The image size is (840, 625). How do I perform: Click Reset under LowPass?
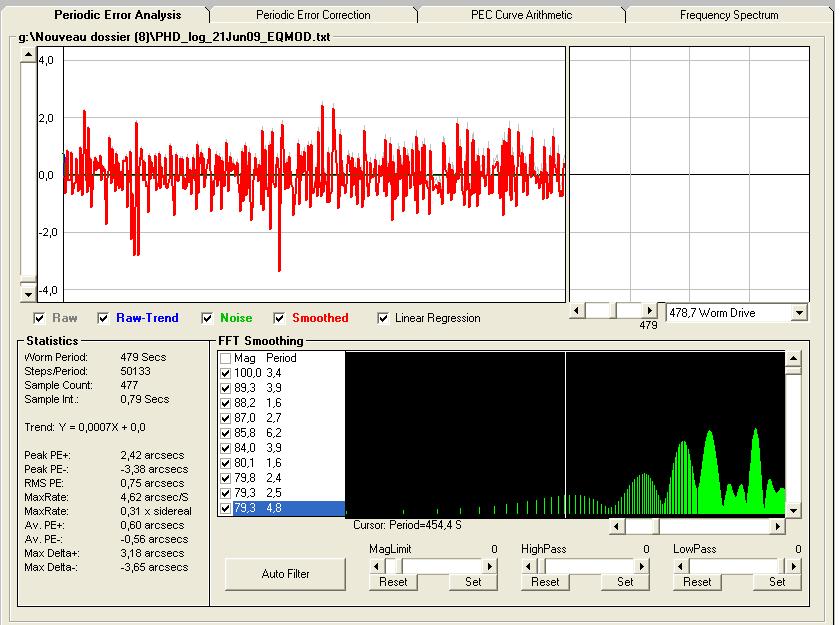tap(697, 582)
